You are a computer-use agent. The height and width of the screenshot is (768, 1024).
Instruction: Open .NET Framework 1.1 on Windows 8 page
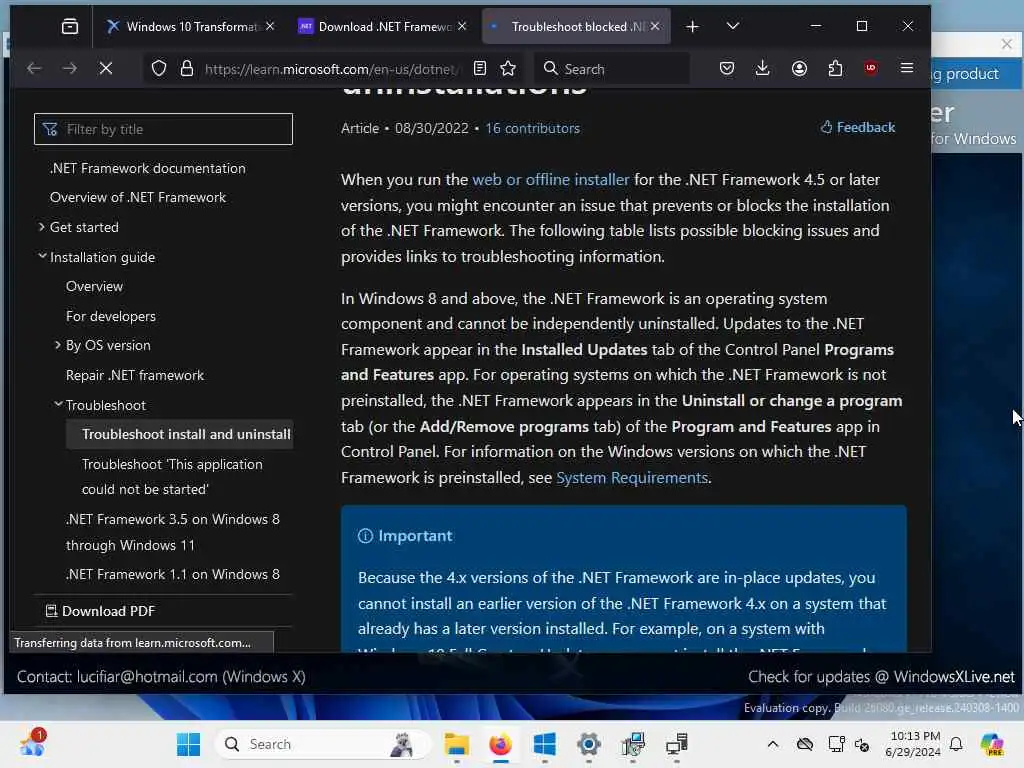(172, 574)
